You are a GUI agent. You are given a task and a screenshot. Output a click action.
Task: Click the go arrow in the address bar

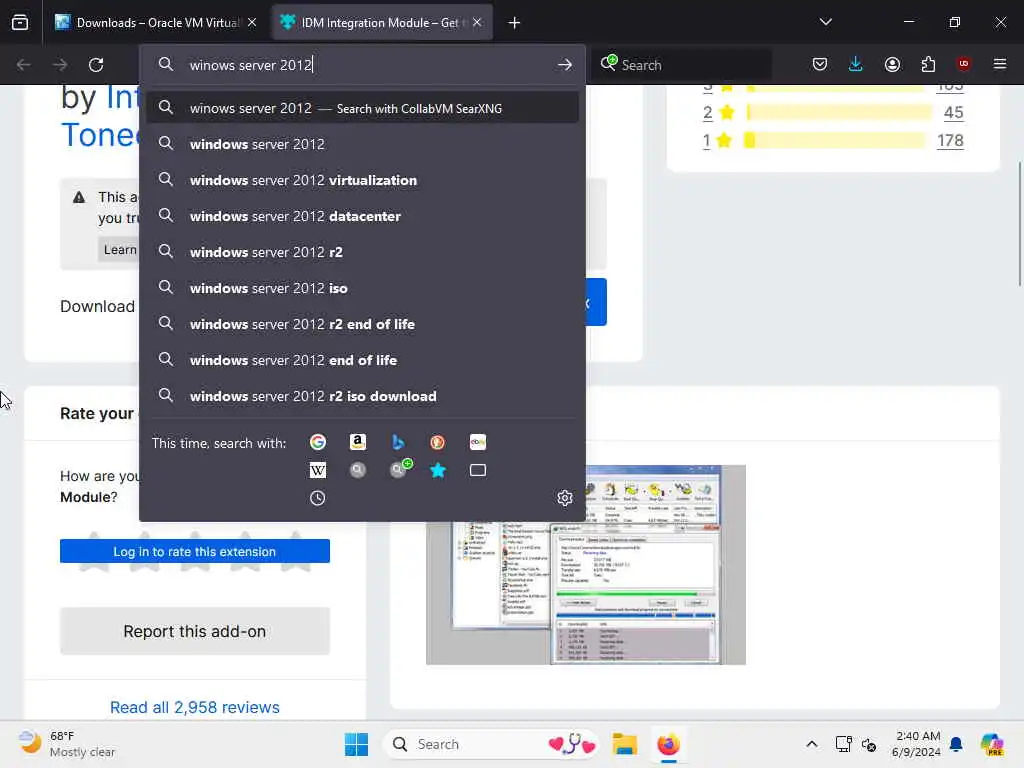click(x=565, y=65)
